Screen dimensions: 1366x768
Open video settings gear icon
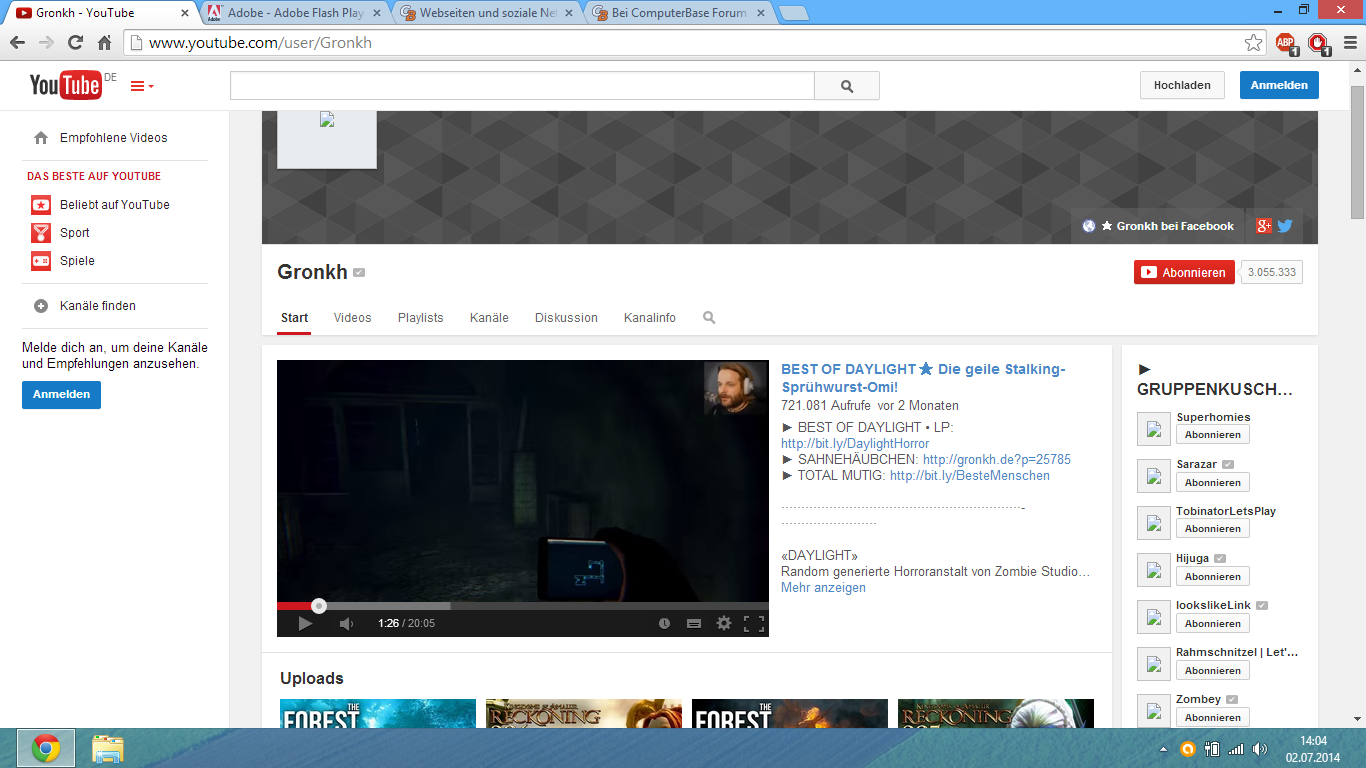pyautogui.click(x=724, y=624)
